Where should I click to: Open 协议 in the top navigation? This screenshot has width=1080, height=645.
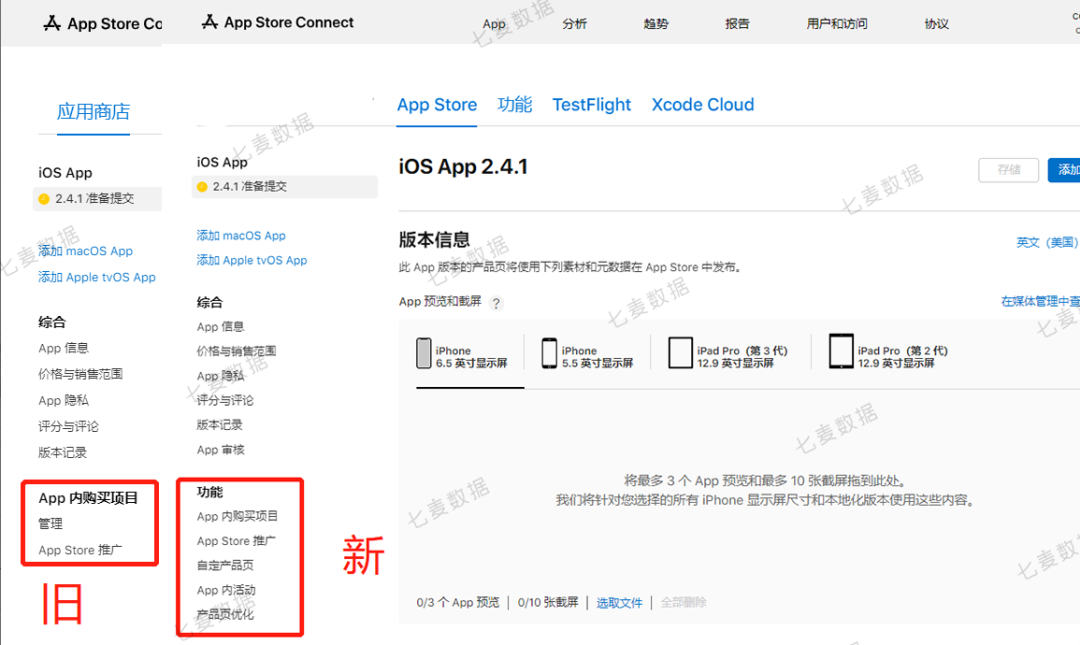937,23
